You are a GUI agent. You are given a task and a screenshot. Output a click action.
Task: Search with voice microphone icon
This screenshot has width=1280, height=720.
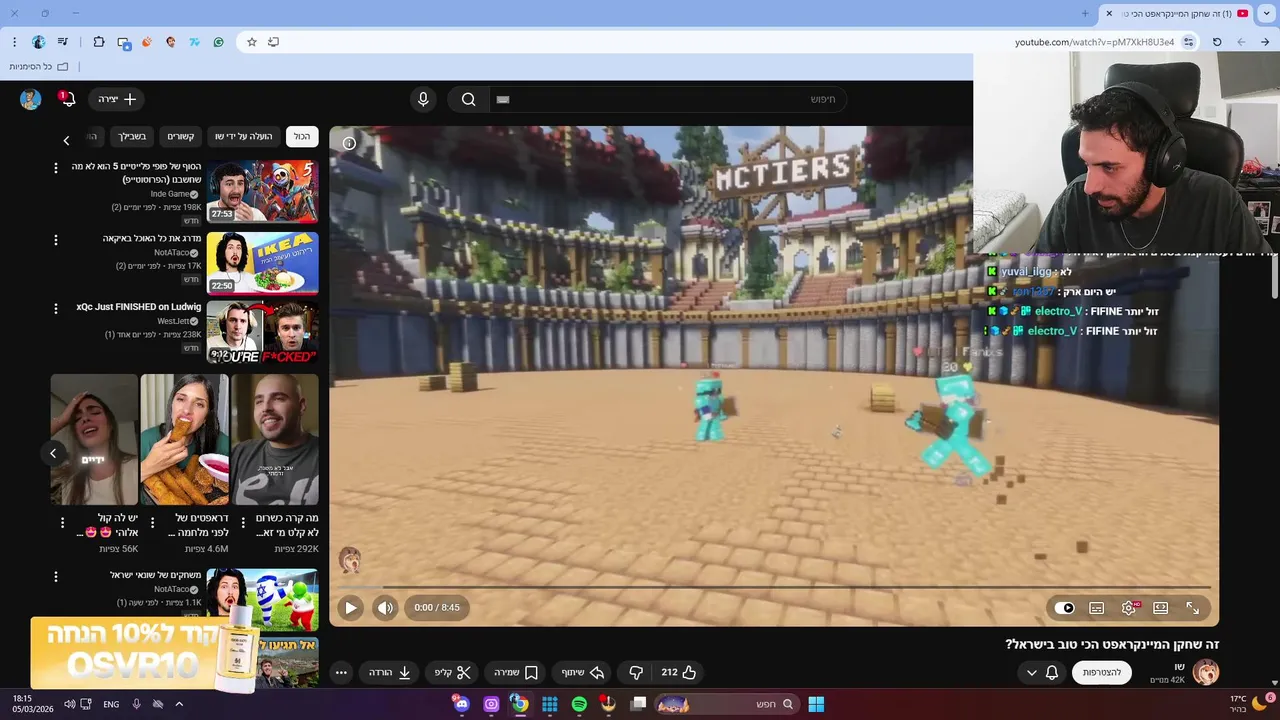[423, 99]
